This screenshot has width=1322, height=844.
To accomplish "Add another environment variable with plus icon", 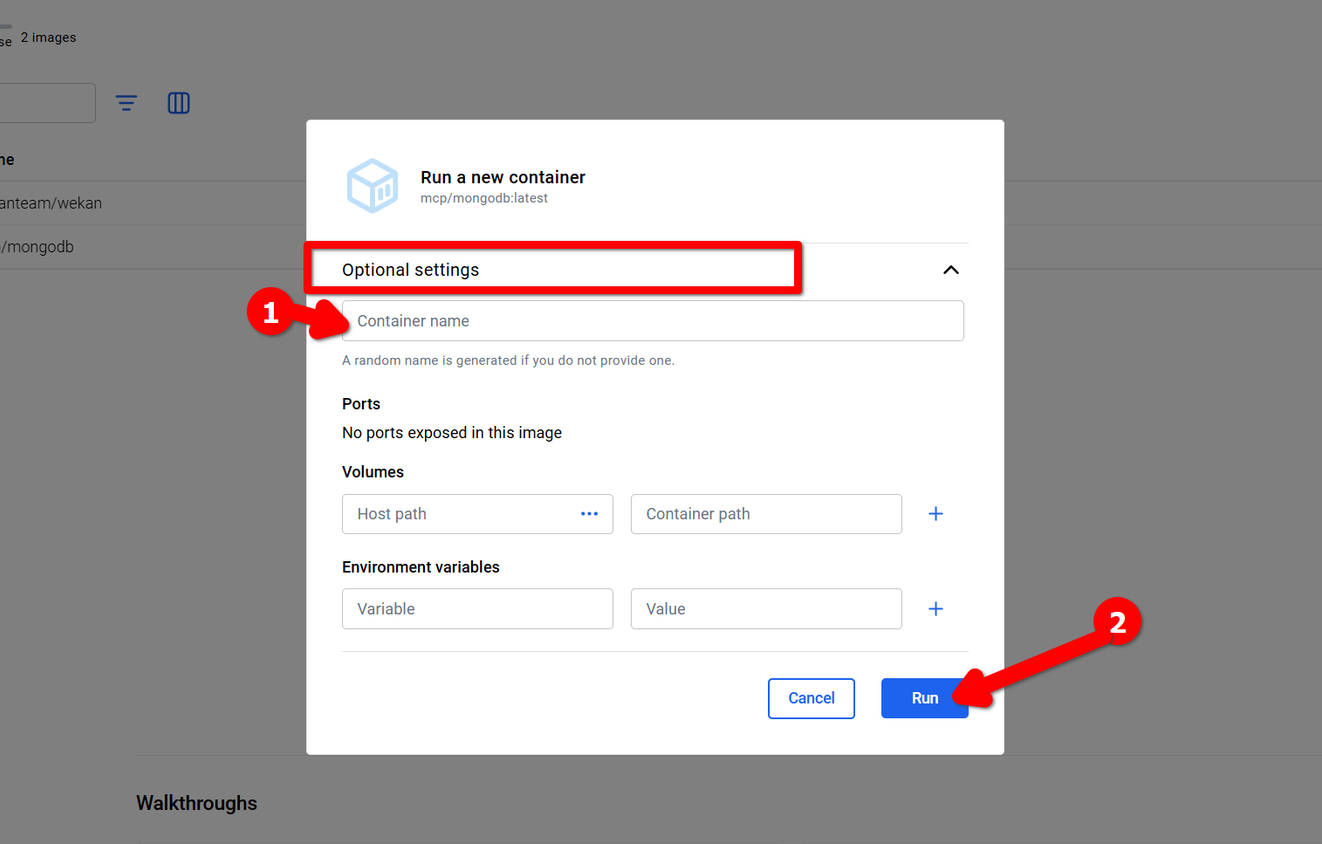I will pyautogui.click(x=936, y=609).
